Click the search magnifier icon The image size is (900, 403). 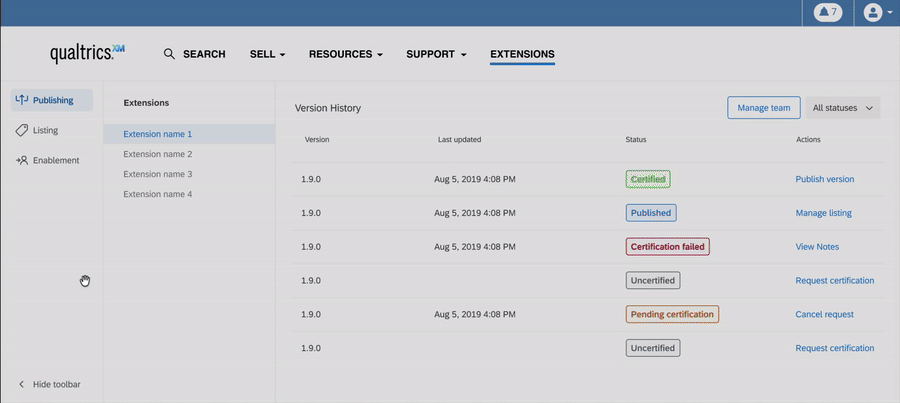point(169,54)
